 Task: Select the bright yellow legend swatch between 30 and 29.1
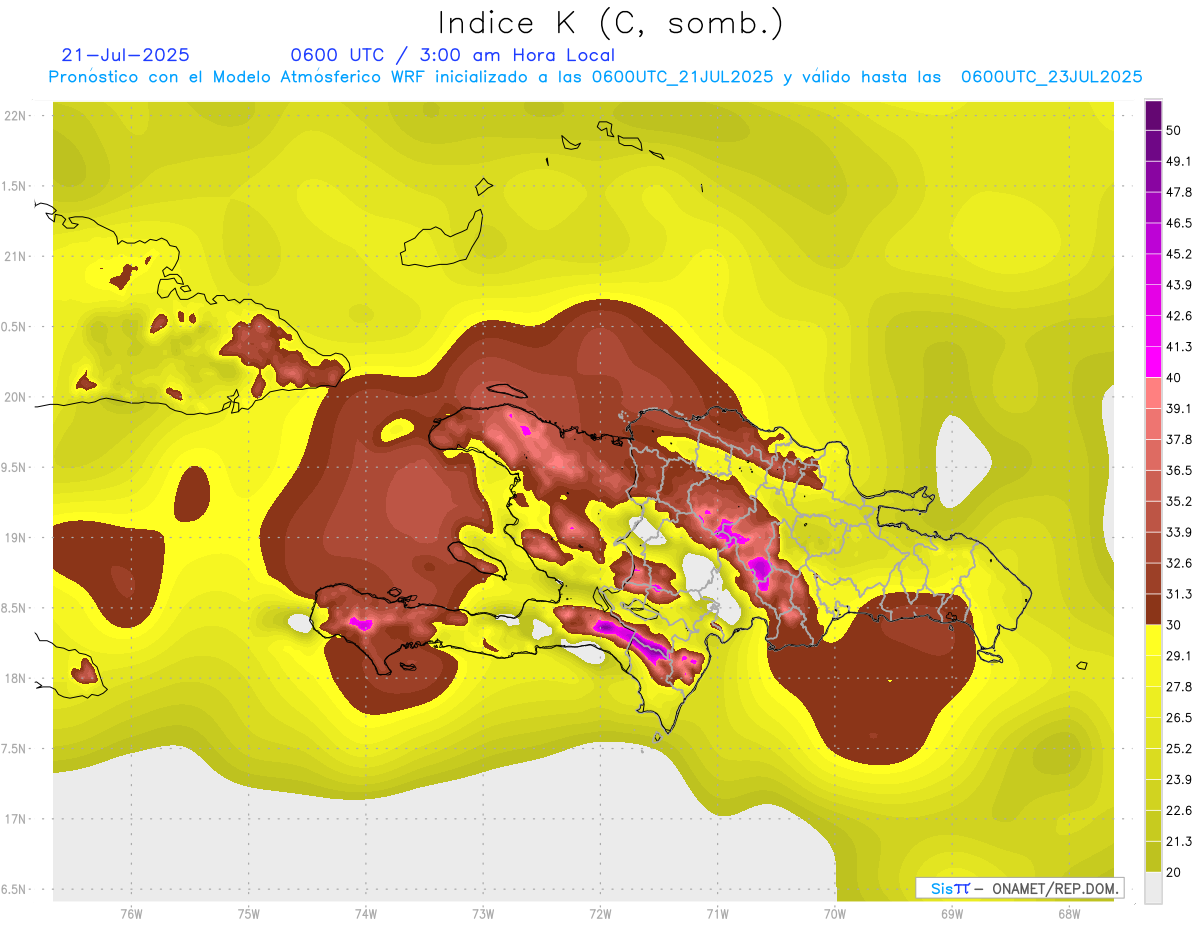(x=1153, y=640)
